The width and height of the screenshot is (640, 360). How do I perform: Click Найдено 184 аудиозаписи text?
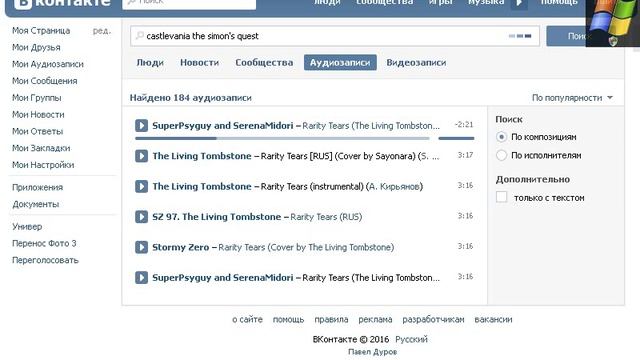(x=191, y=98)
